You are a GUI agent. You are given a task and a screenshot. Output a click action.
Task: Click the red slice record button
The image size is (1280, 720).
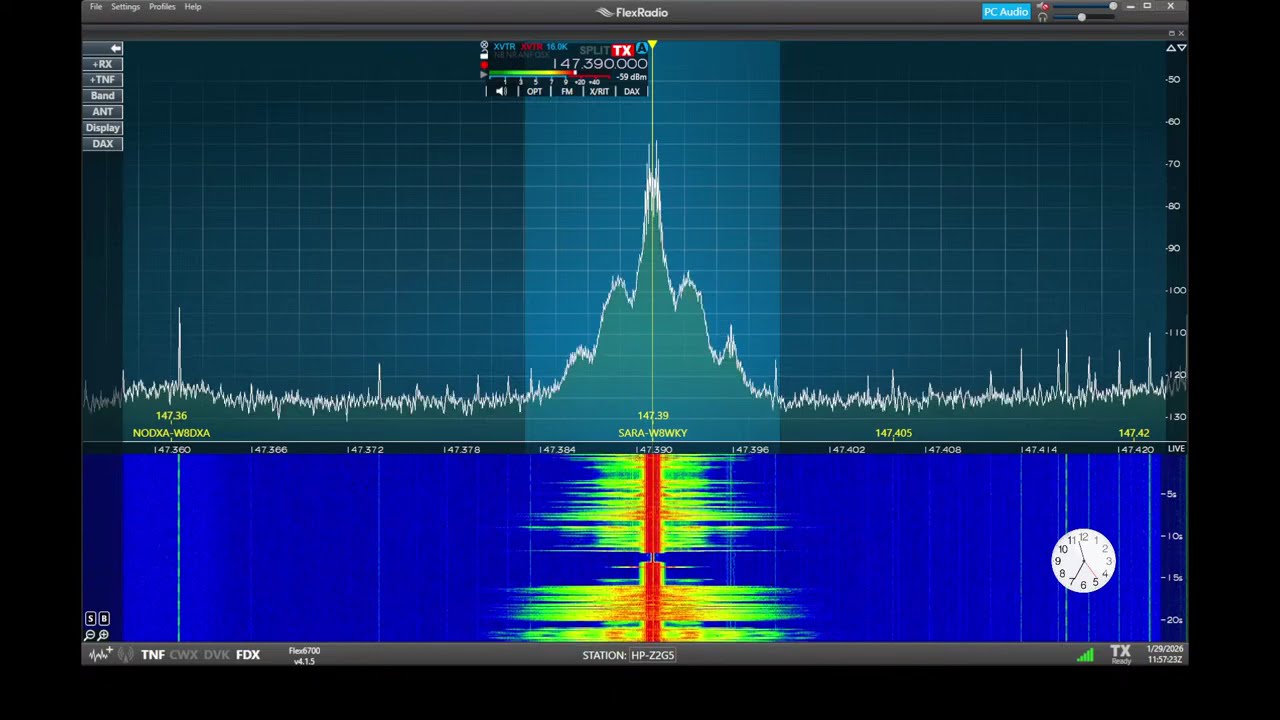[484, 65]
